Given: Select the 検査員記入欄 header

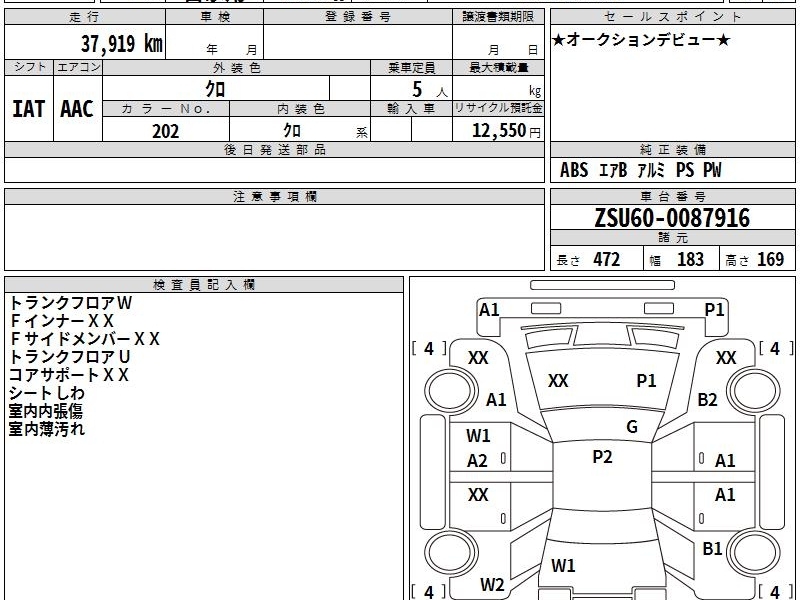Looking at the screenshot, I should (204, 285).
